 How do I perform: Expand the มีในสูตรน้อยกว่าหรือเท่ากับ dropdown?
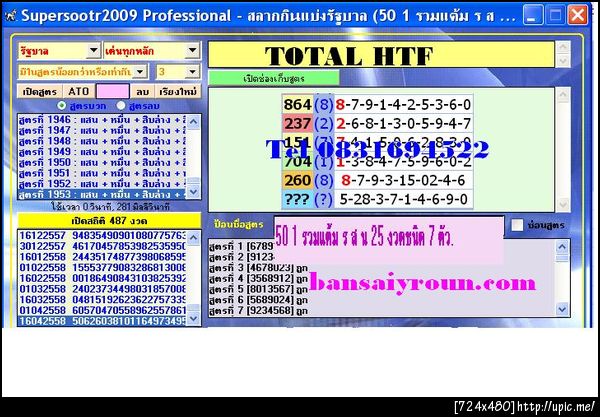click(140, 72)
